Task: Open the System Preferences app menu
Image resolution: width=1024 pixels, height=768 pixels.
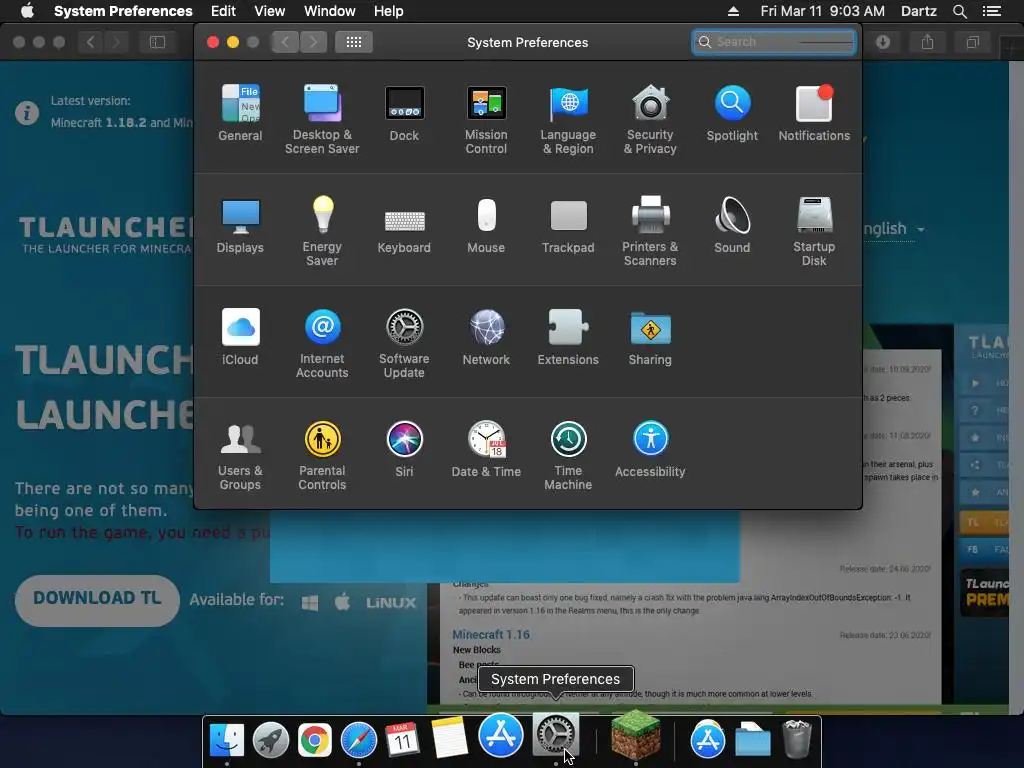Action: pyautogui.click(x=123, y=11)
